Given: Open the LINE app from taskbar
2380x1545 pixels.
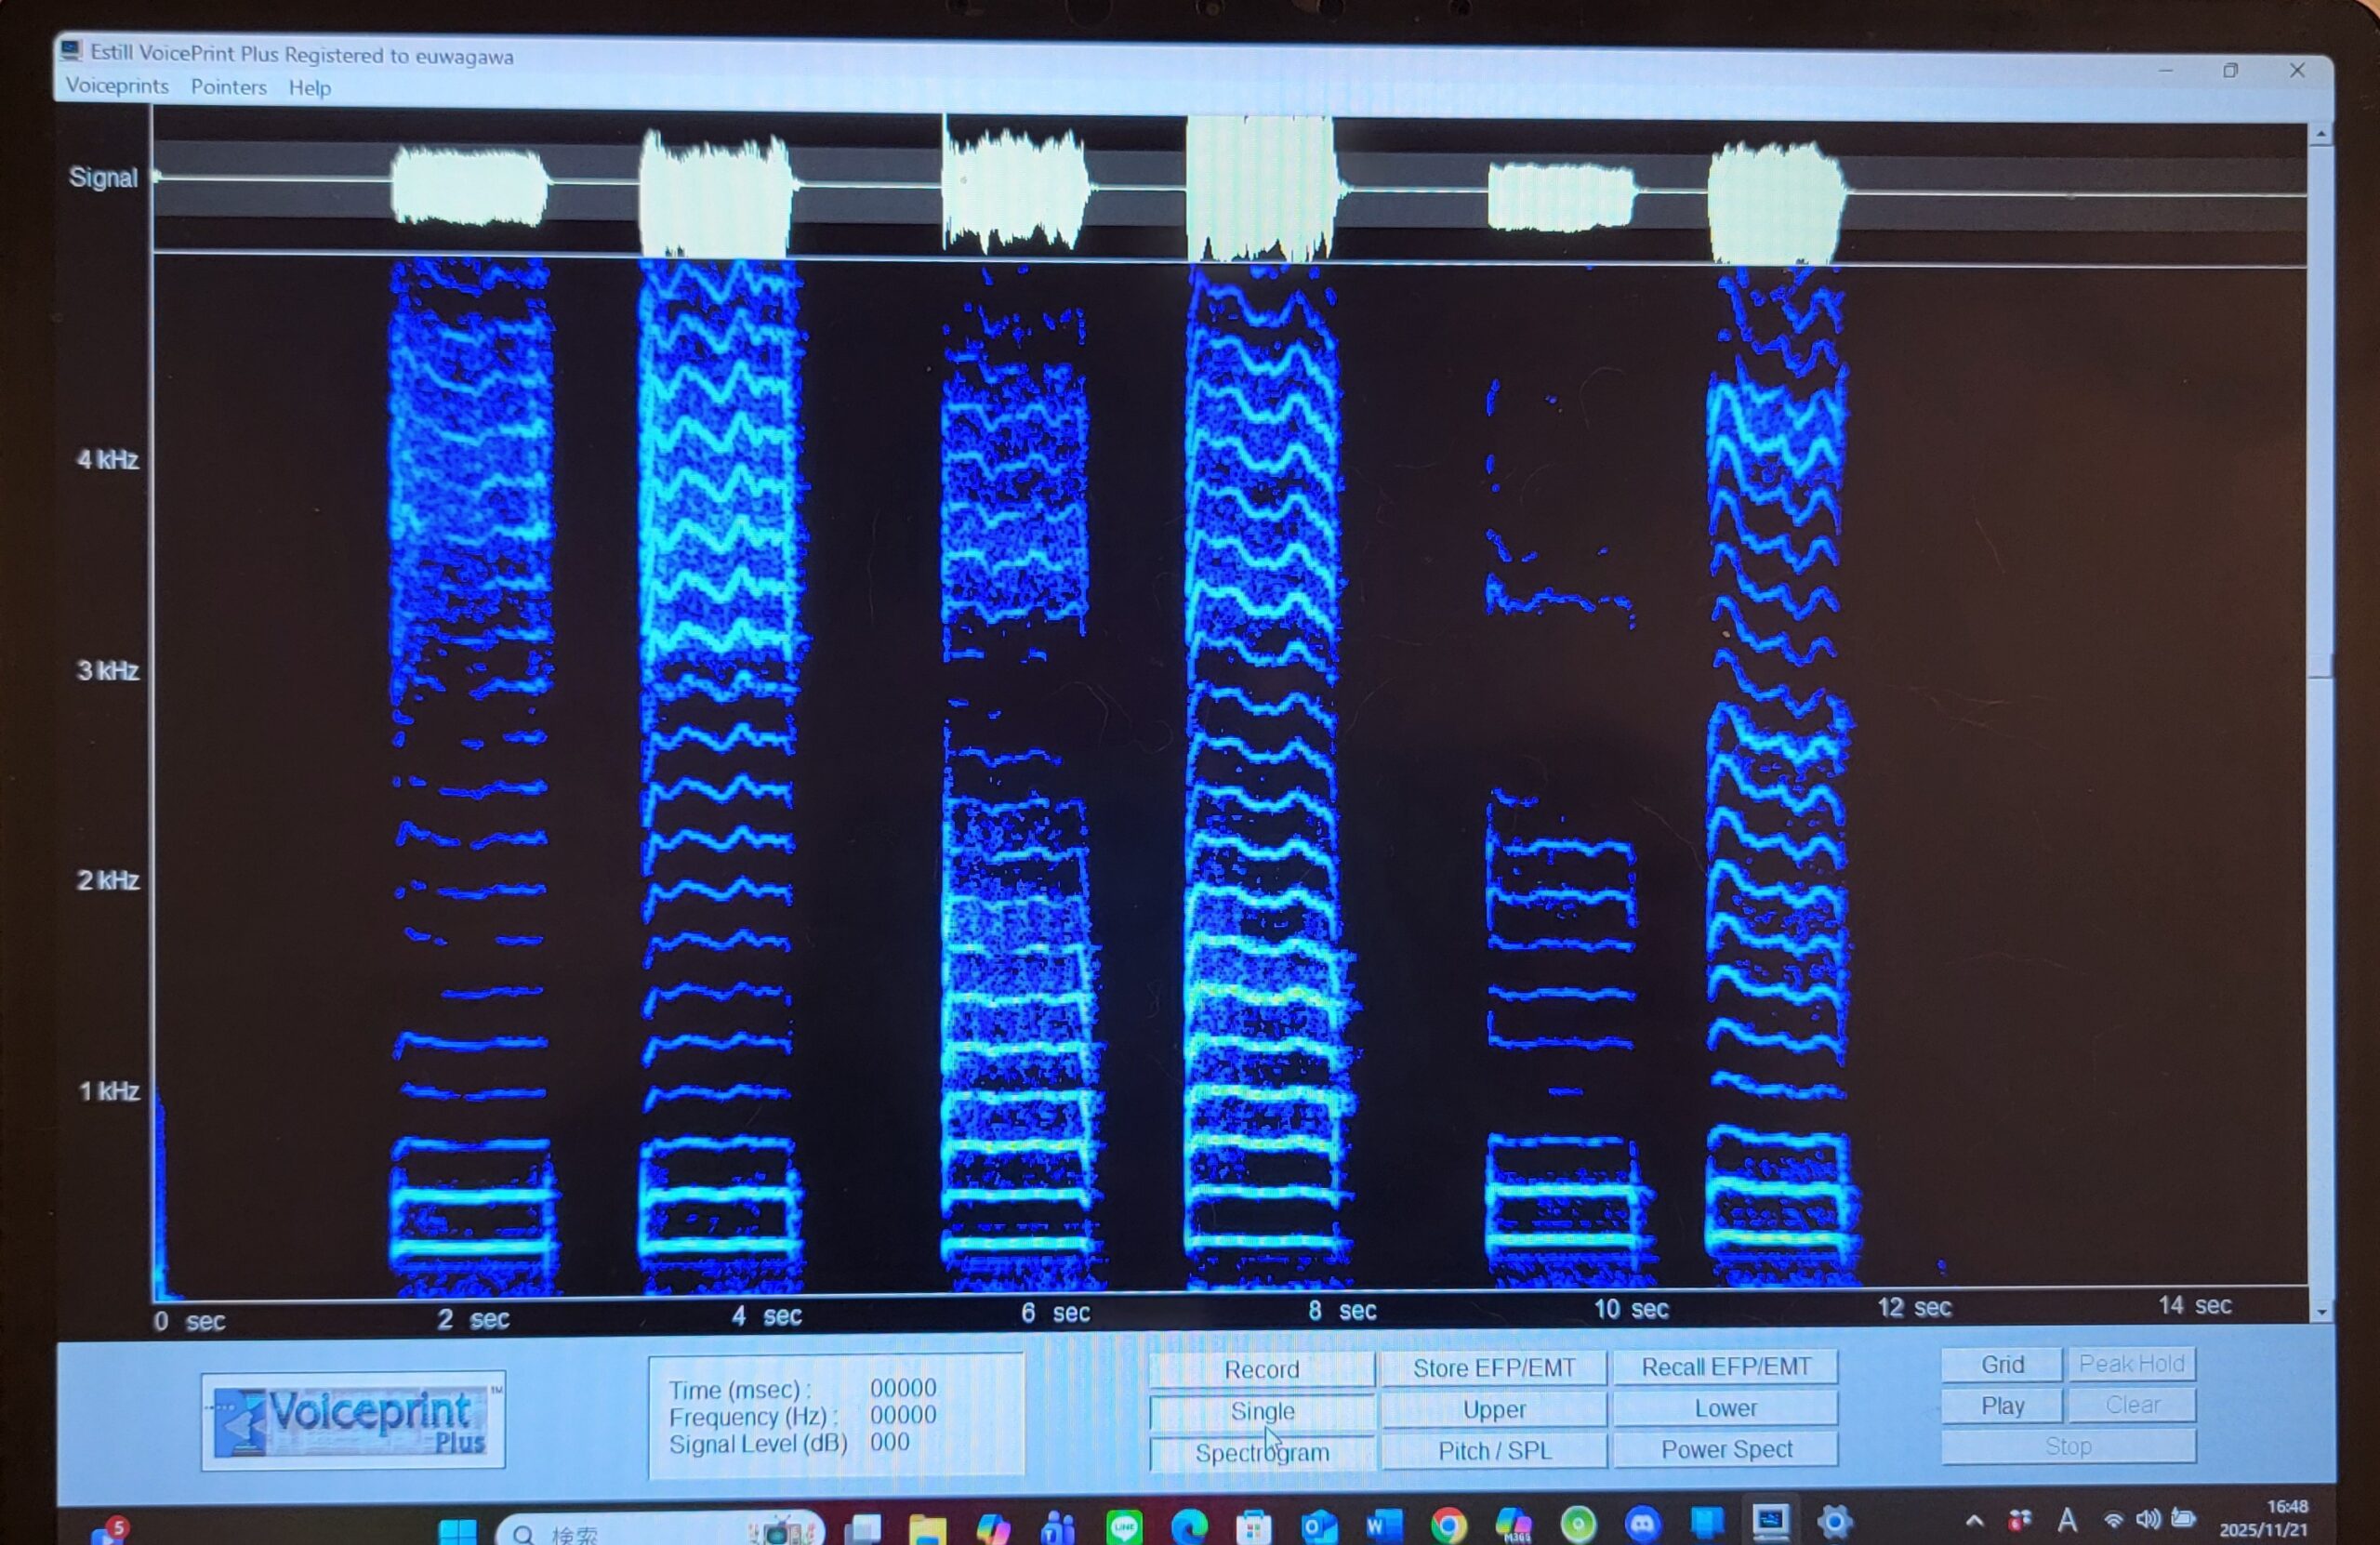Looking at the screenshot, I should [1125, 1526].
